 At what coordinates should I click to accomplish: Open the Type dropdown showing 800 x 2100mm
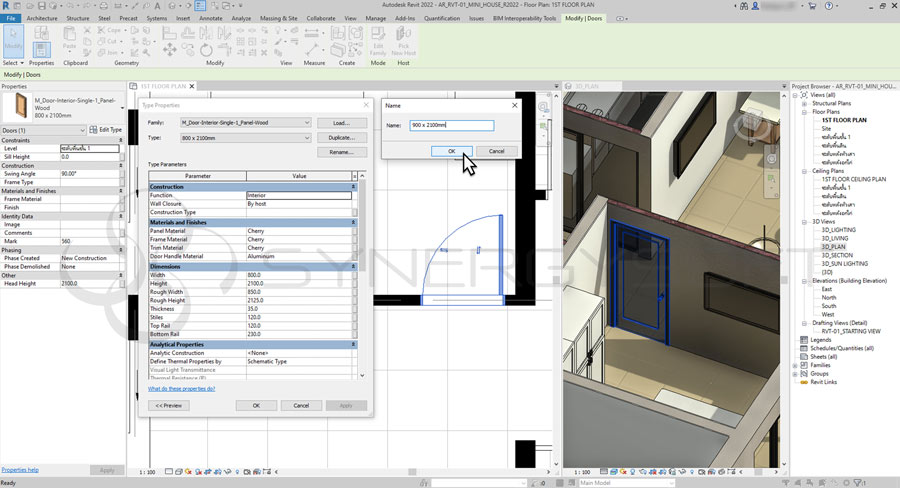coord(307,137)
